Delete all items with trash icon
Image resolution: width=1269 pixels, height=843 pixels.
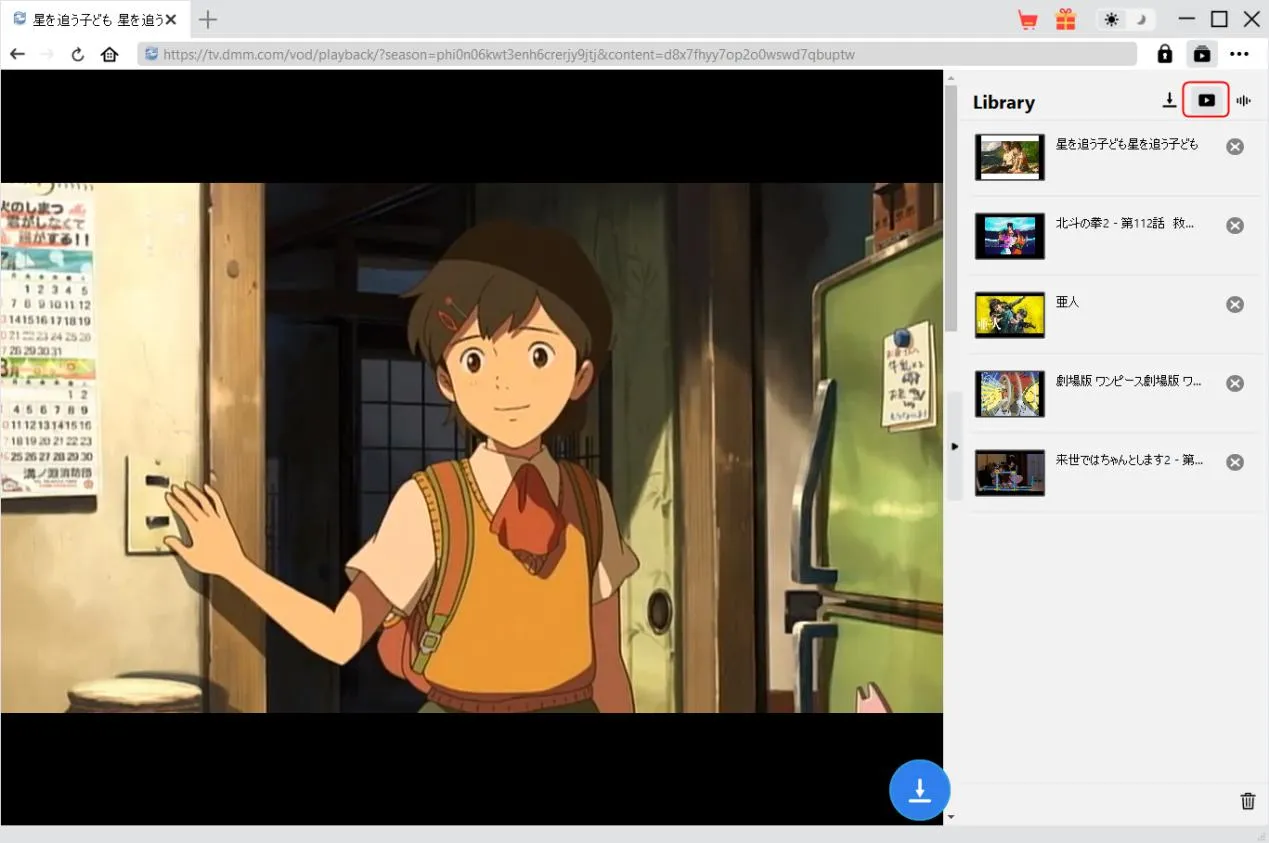coord(1248,800)
